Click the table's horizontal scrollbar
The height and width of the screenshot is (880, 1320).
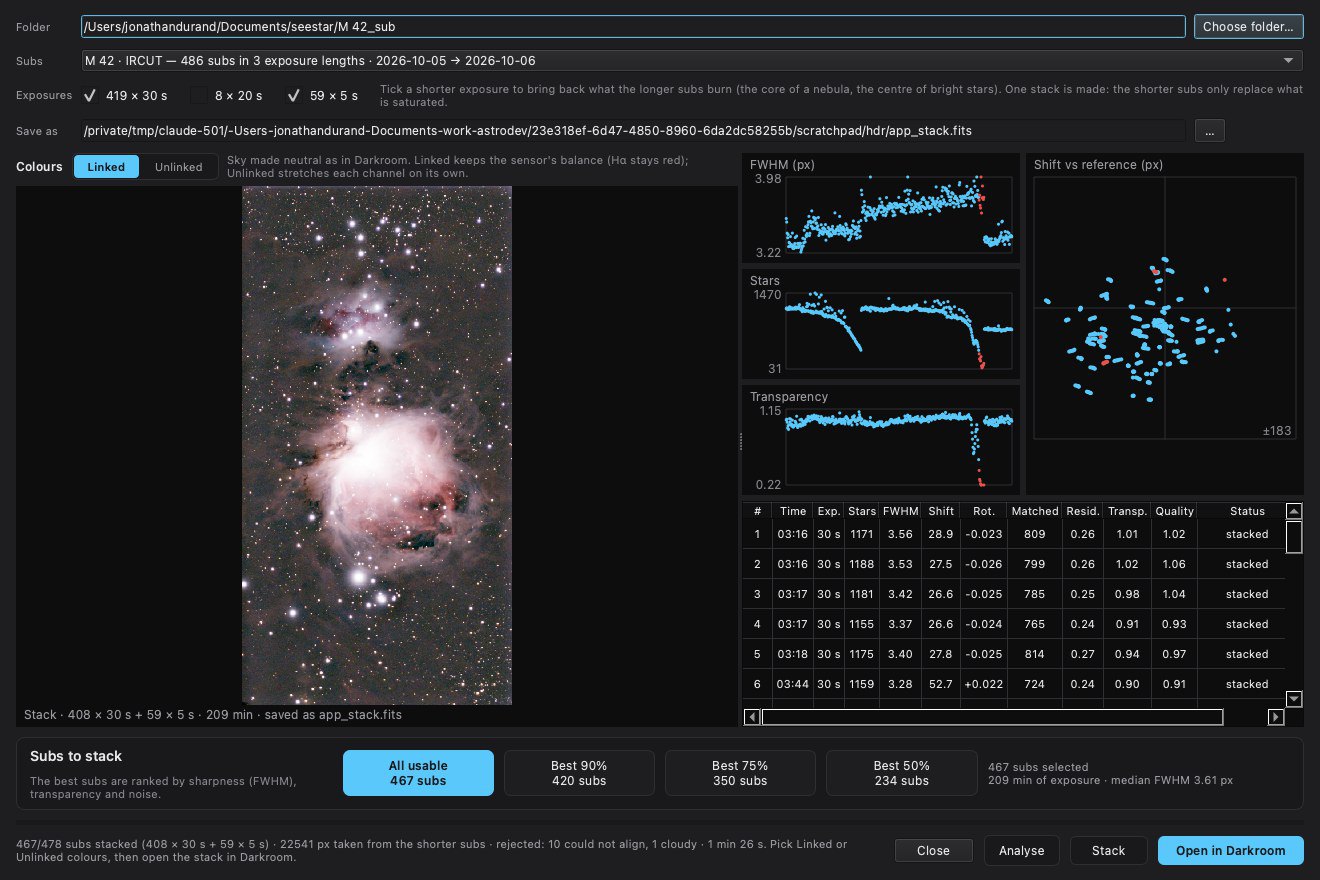pos(992,717)
